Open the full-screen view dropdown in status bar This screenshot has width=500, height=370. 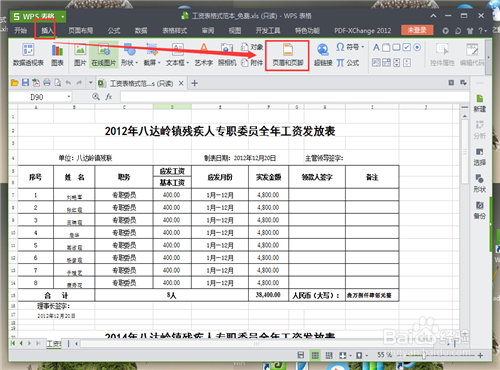pyautogui.click(x=350, y=356)
